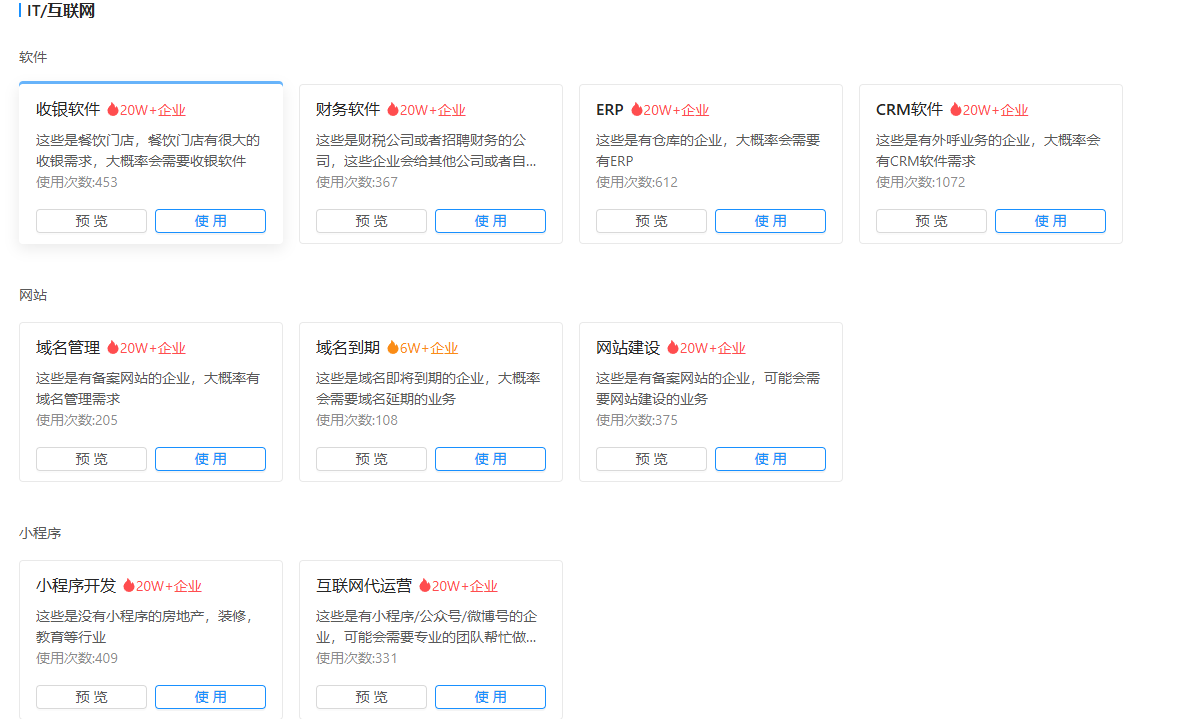Preview the 收银软件 template
The width and height of the screenshot is (1193, 719).
click(x=91, y=221)
